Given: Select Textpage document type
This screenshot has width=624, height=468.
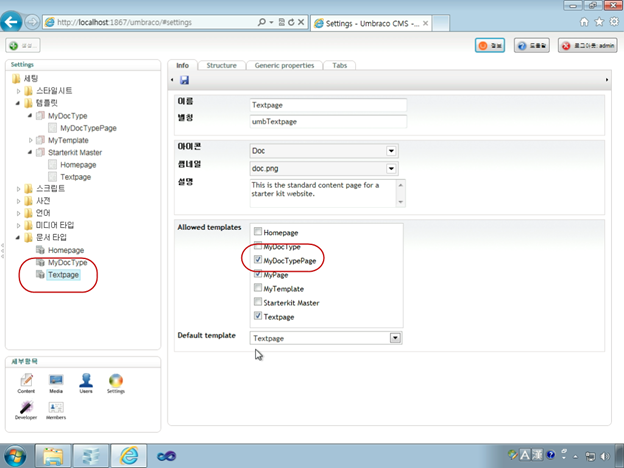Looking at the screenshot, I should coord(63,275).
